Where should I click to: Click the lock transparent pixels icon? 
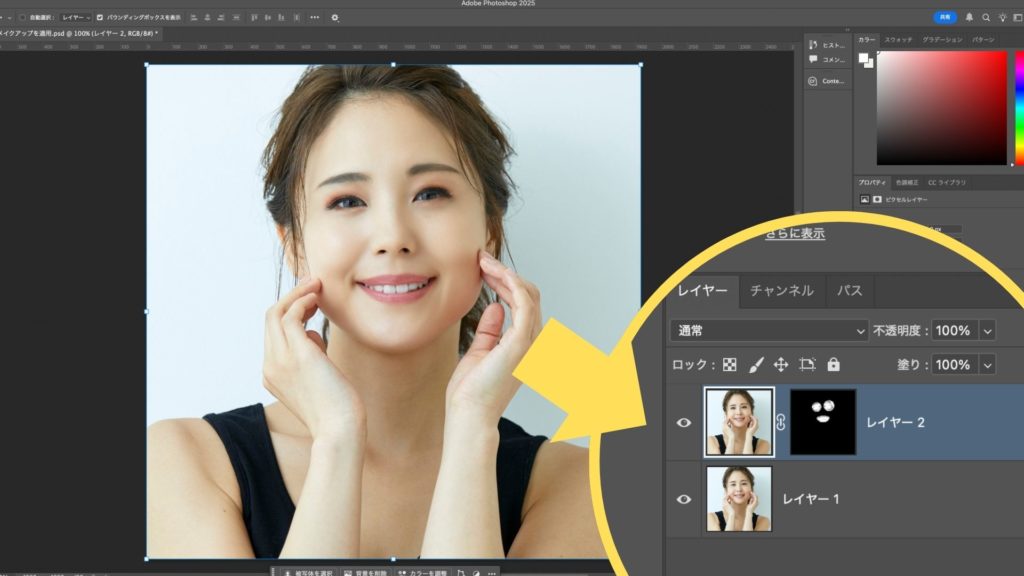(730, 365)
